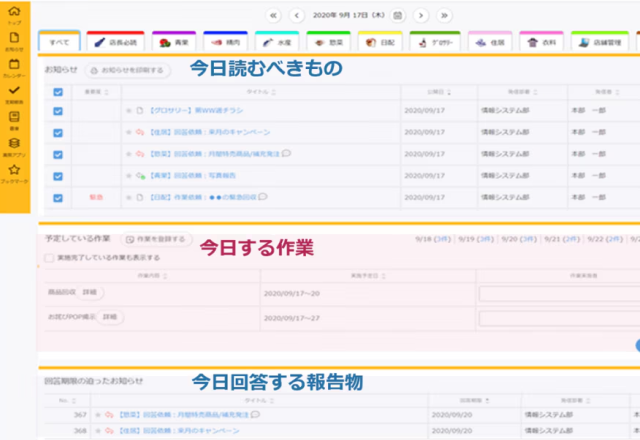This screenshot has height=440, width=640.
Task: Go to next day with right arrow
Action: 421,15
